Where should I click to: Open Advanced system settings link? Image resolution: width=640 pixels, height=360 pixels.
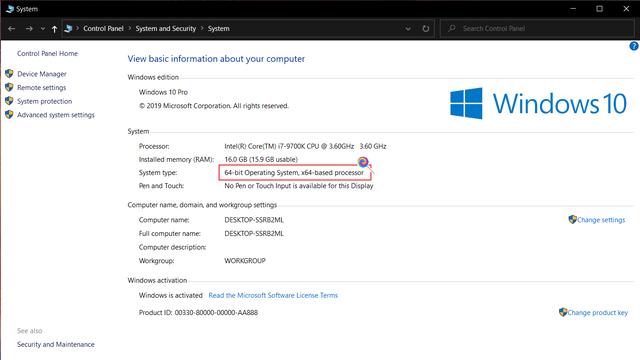pyautogui.click(x=56, y=115)
